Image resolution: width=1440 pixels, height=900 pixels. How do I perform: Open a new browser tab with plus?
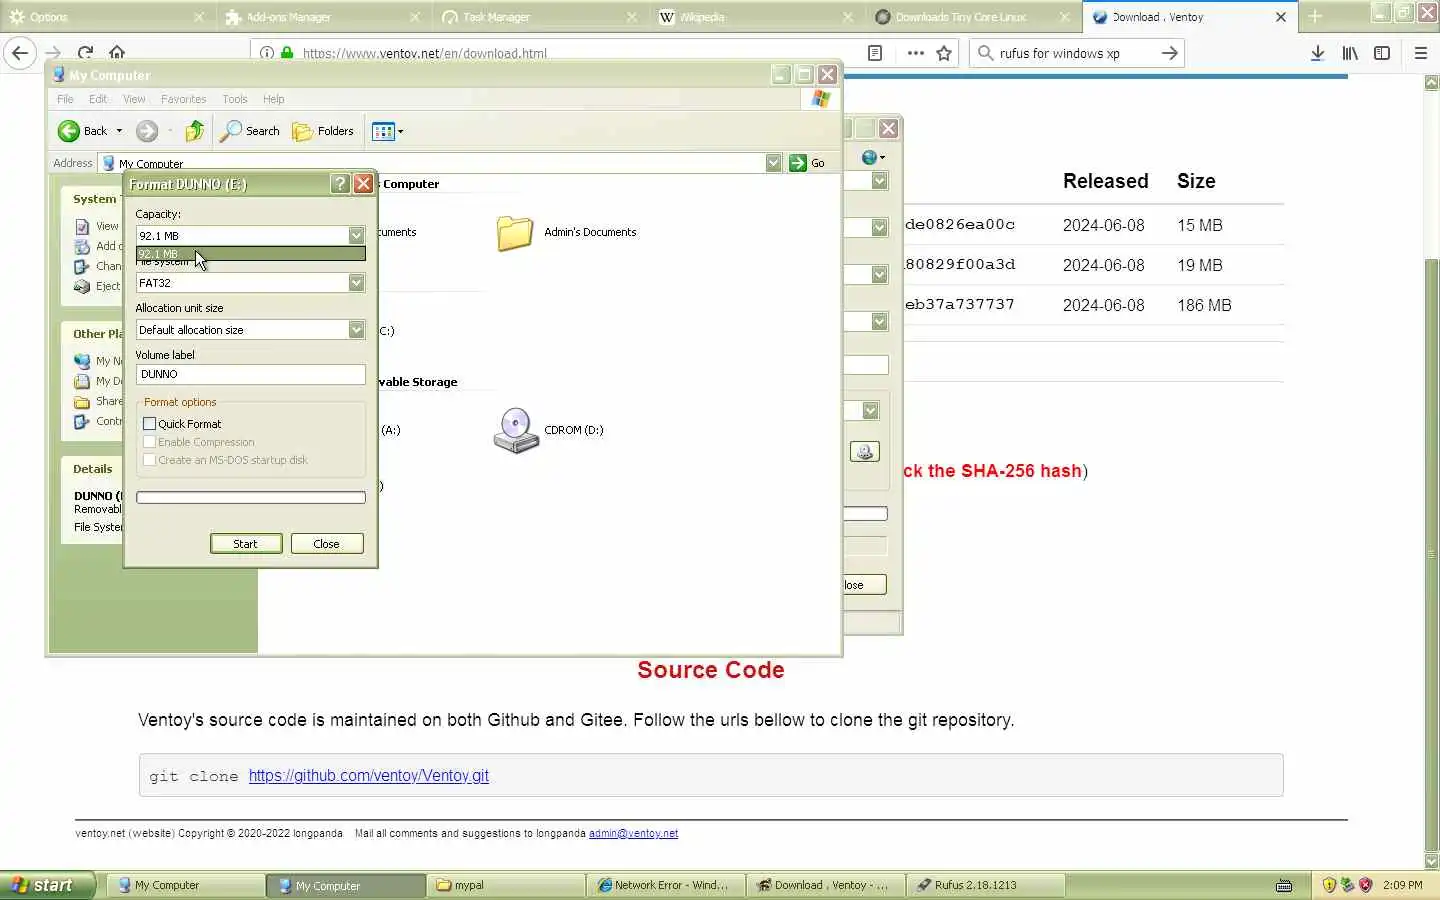click(x=1315, y=16)
